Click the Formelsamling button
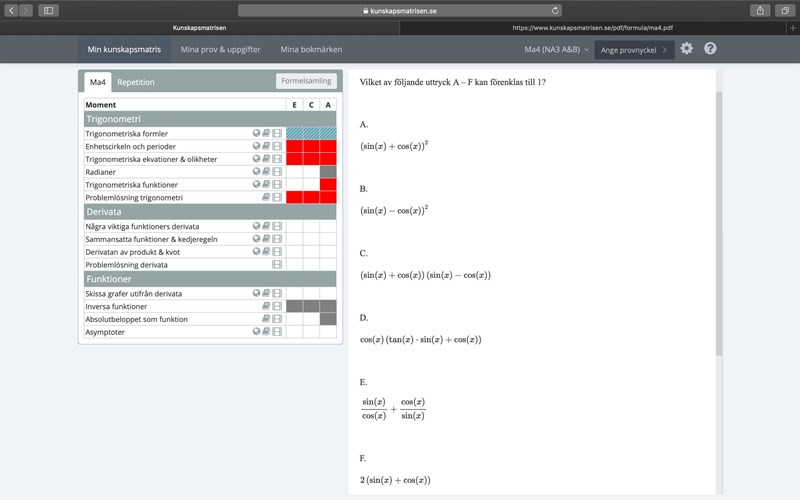 306,81
